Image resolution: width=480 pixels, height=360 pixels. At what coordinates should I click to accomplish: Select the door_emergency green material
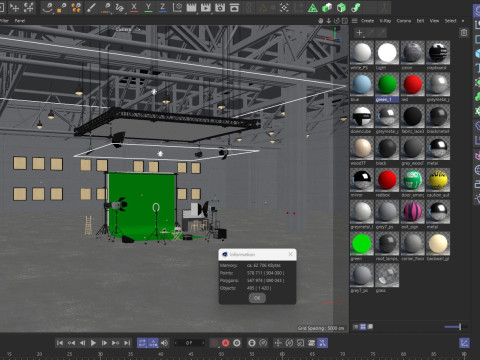pos(413,180)
